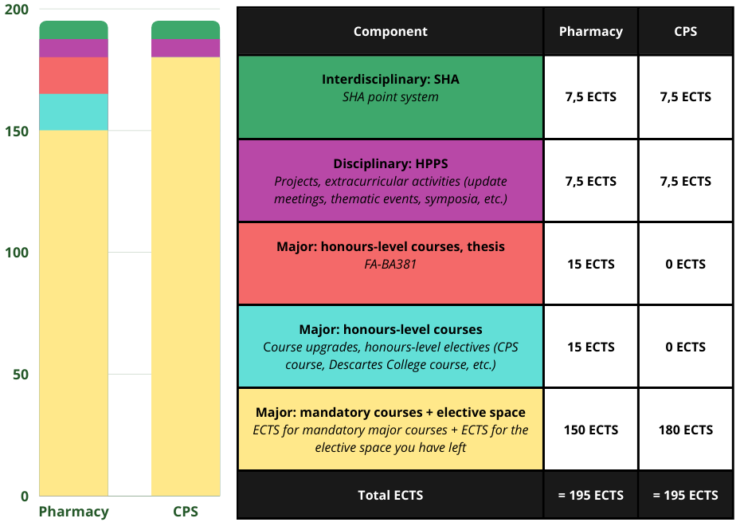This screenshot has width=740, height=526.
Task: Click the purple "Disciplinary: HPPS" row cell
Action: click(390, 181)
